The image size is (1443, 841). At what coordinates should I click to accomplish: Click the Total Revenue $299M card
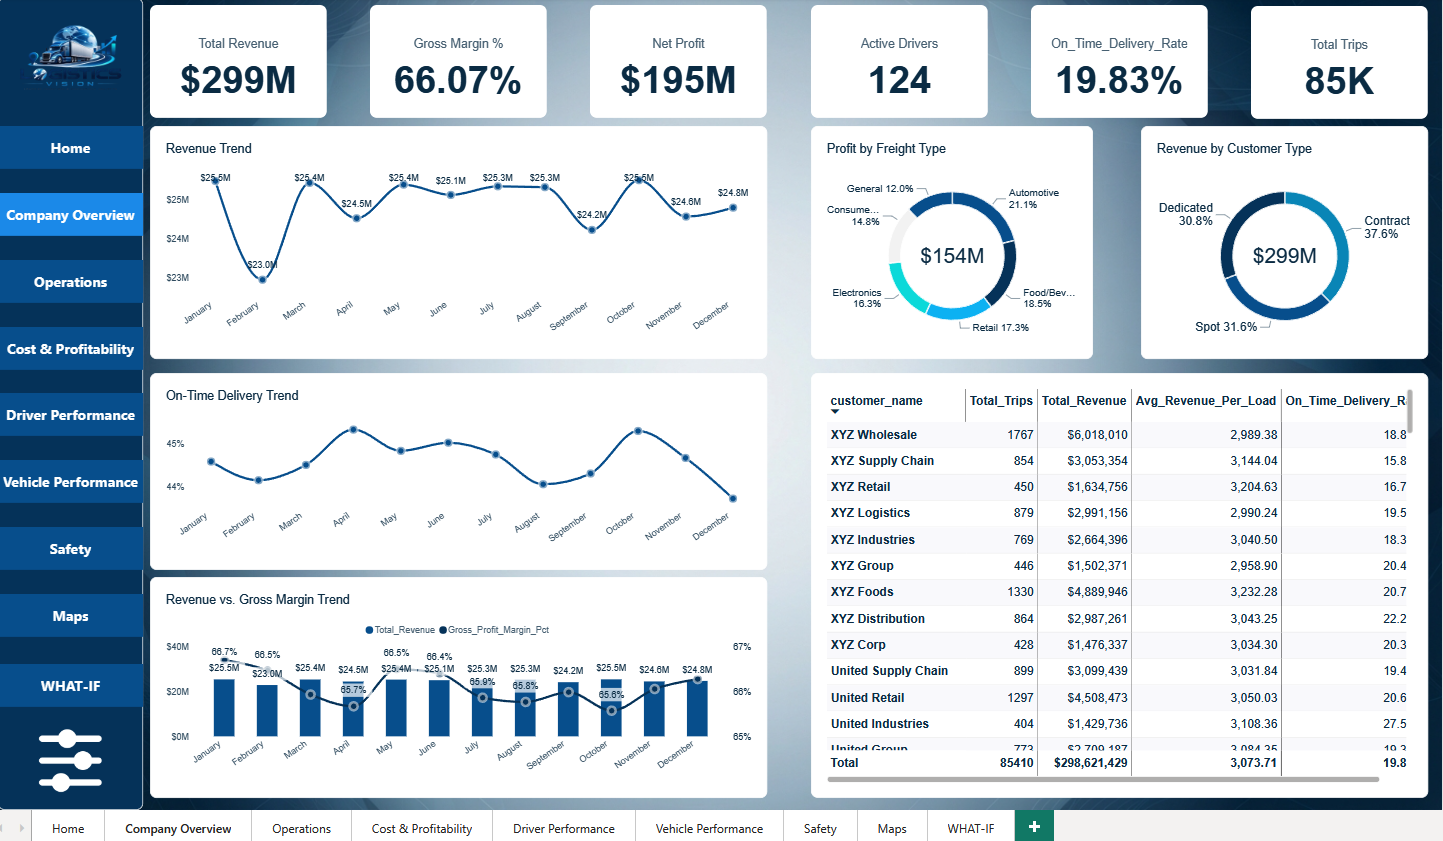point(238,62)
